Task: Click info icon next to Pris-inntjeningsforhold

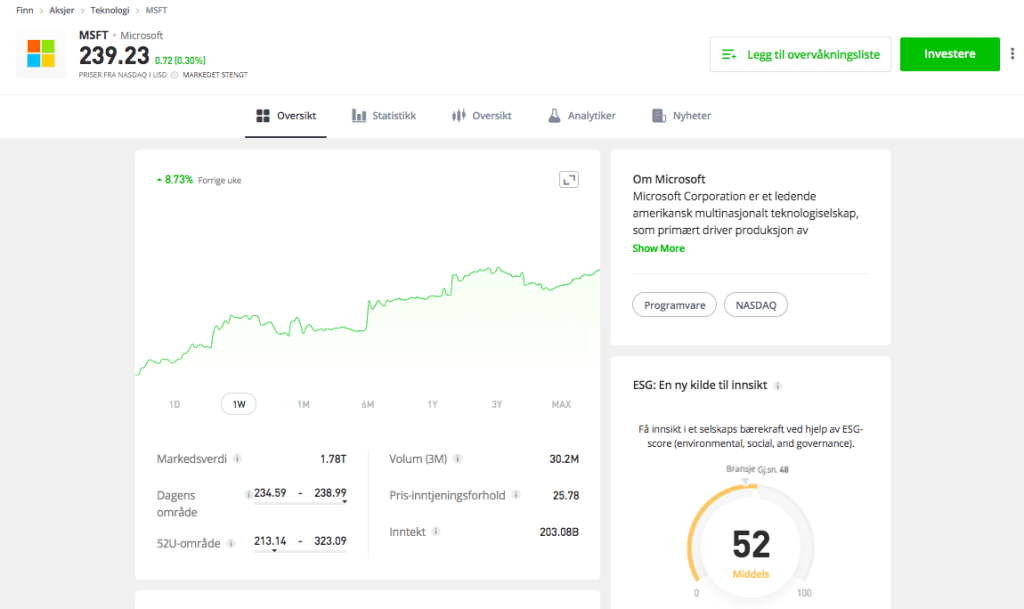Action: pyautogui.click(x=516, y=495)
